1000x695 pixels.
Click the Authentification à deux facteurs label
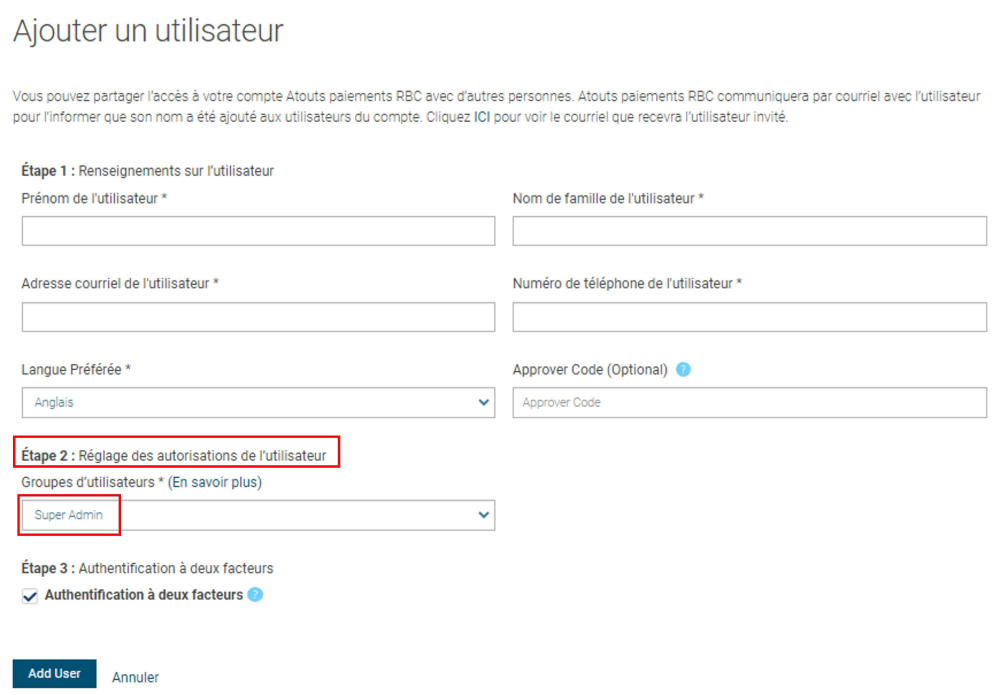[x=143, y=595]
